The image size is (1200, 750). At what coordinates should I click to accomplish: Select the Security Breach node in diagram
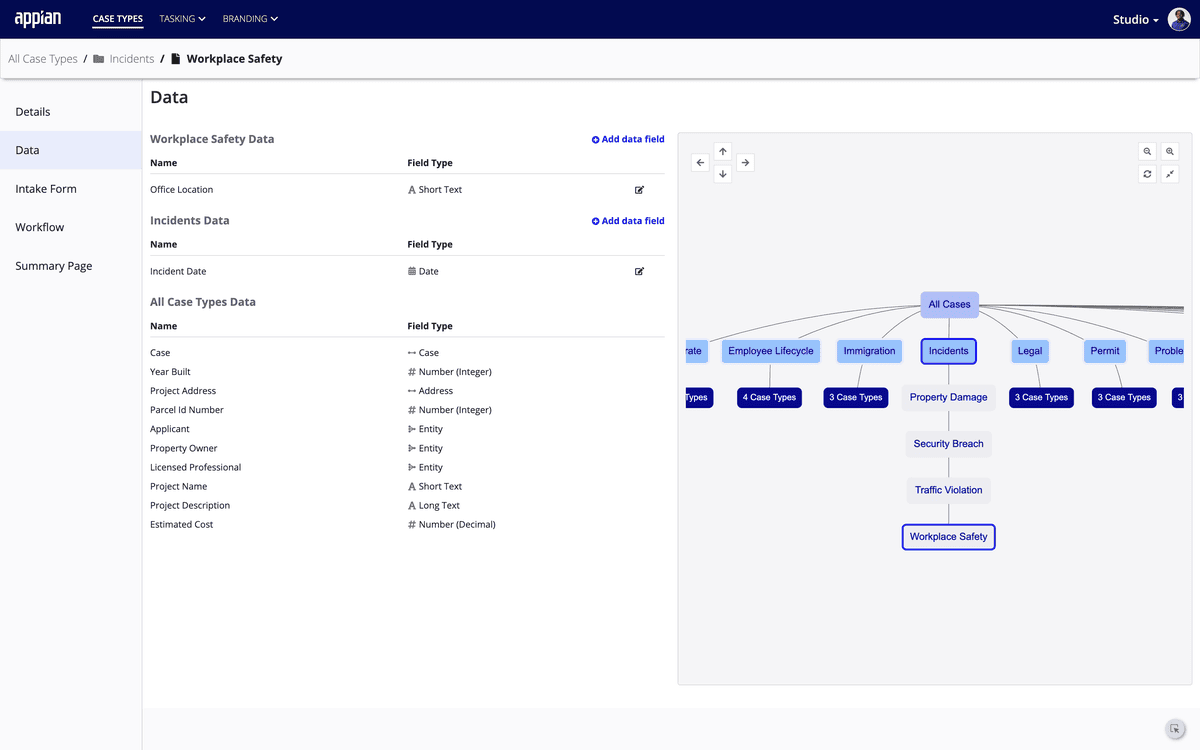[x=948, y=444]
